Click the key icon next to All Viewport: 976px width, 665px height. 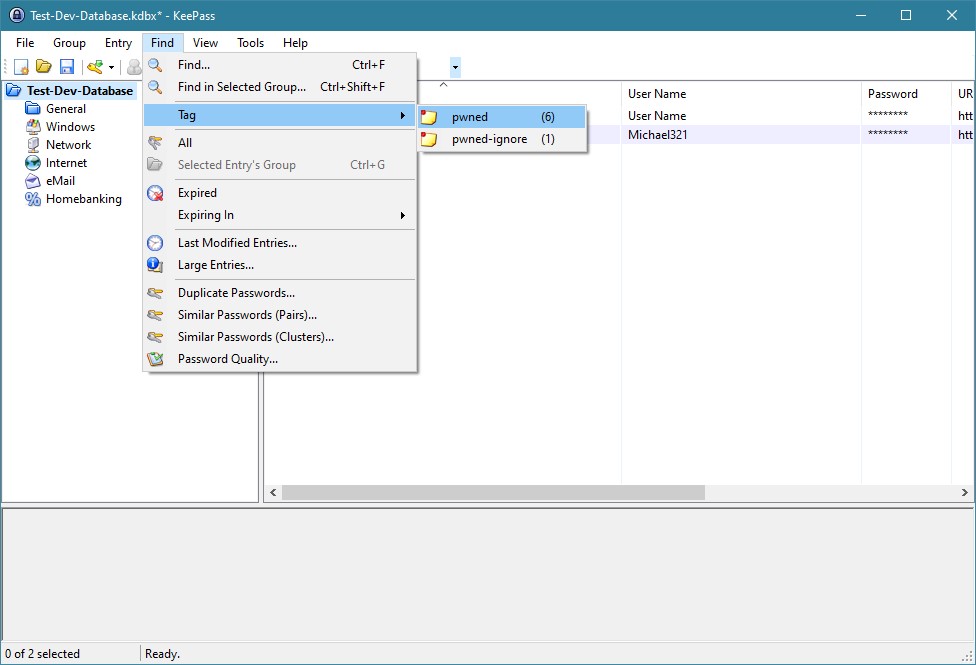pos(155,143)
